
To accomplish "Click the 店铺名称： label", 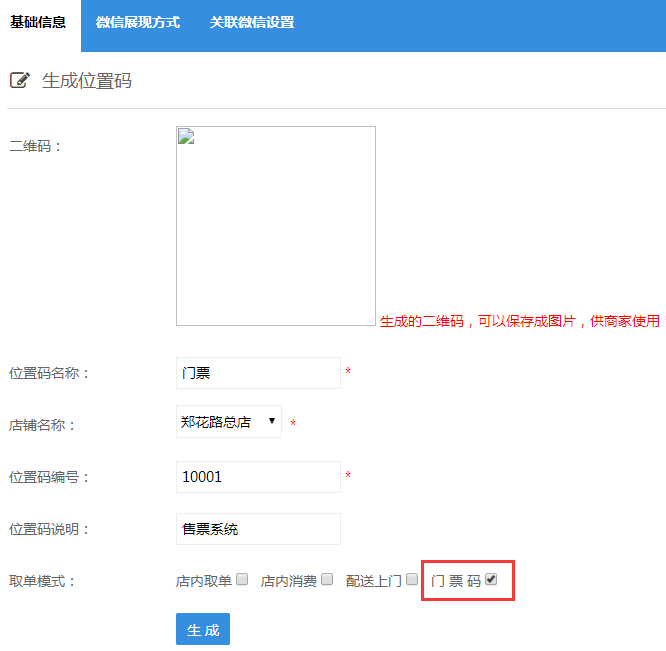I will 42,425.
